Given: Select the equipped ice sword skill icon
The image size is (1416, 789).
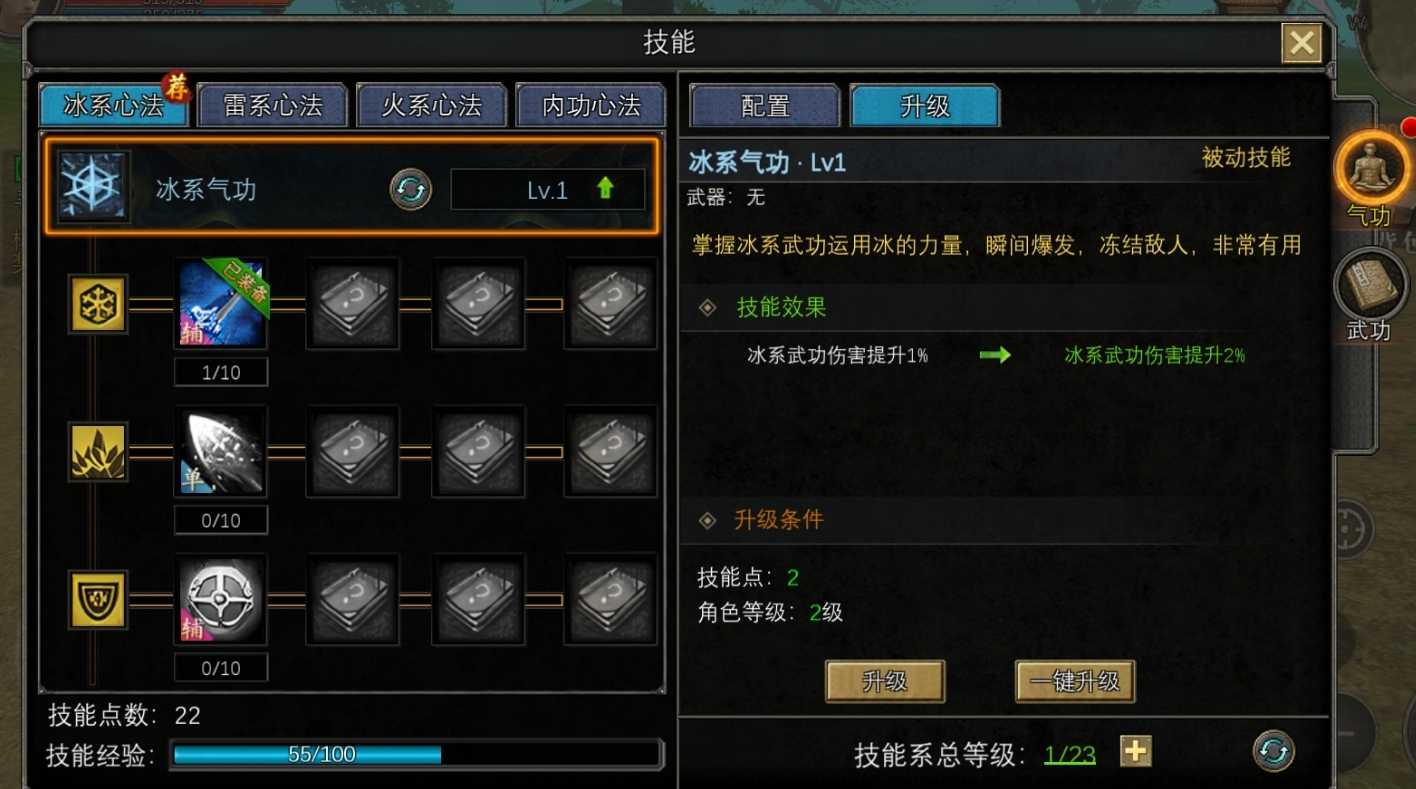Looking at the screenshot, I should 221,304.
